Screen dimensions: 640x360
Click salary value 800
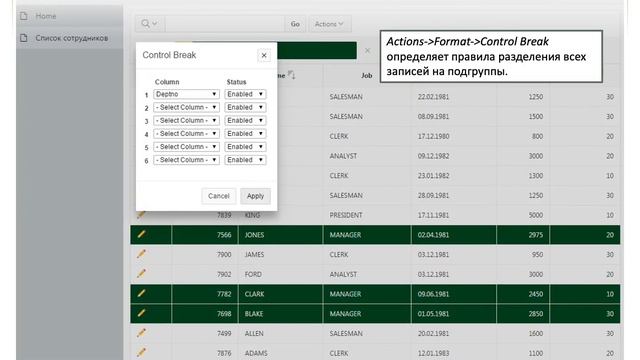(x=537, y=136)
